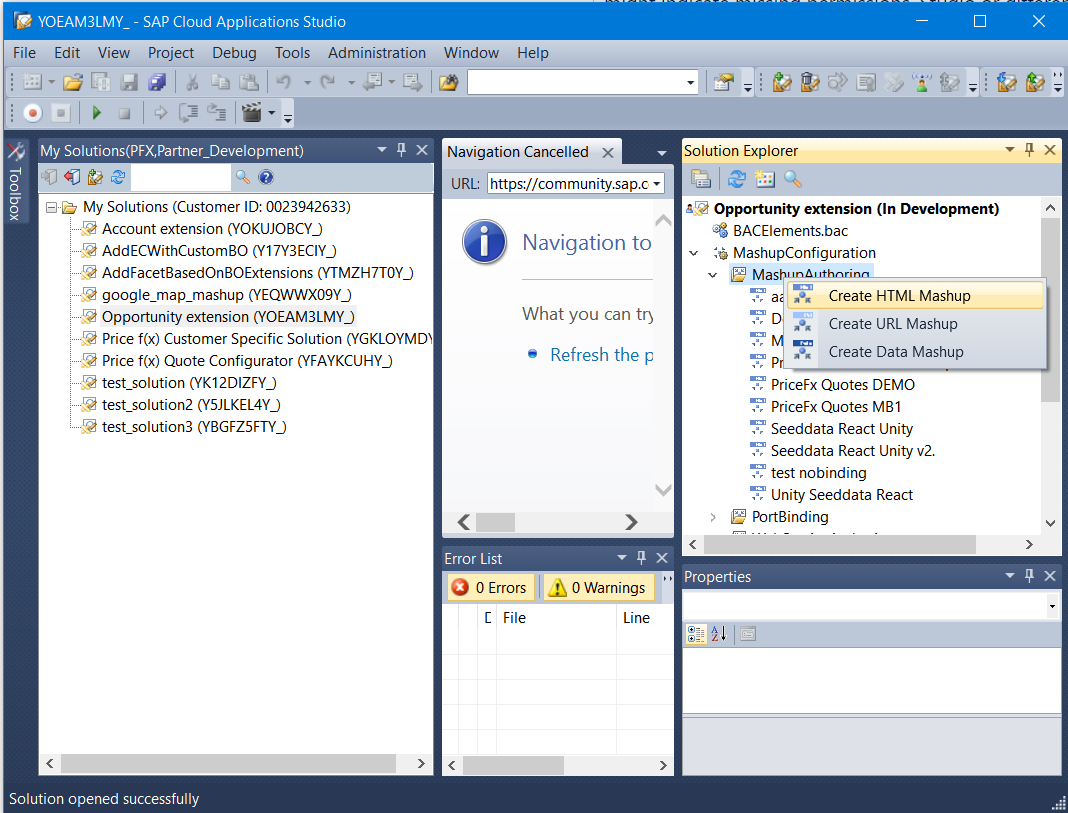Click the Properties icon in Solution Explorer toolbar
The image size is (1068, 813).
tap(701, 179)
